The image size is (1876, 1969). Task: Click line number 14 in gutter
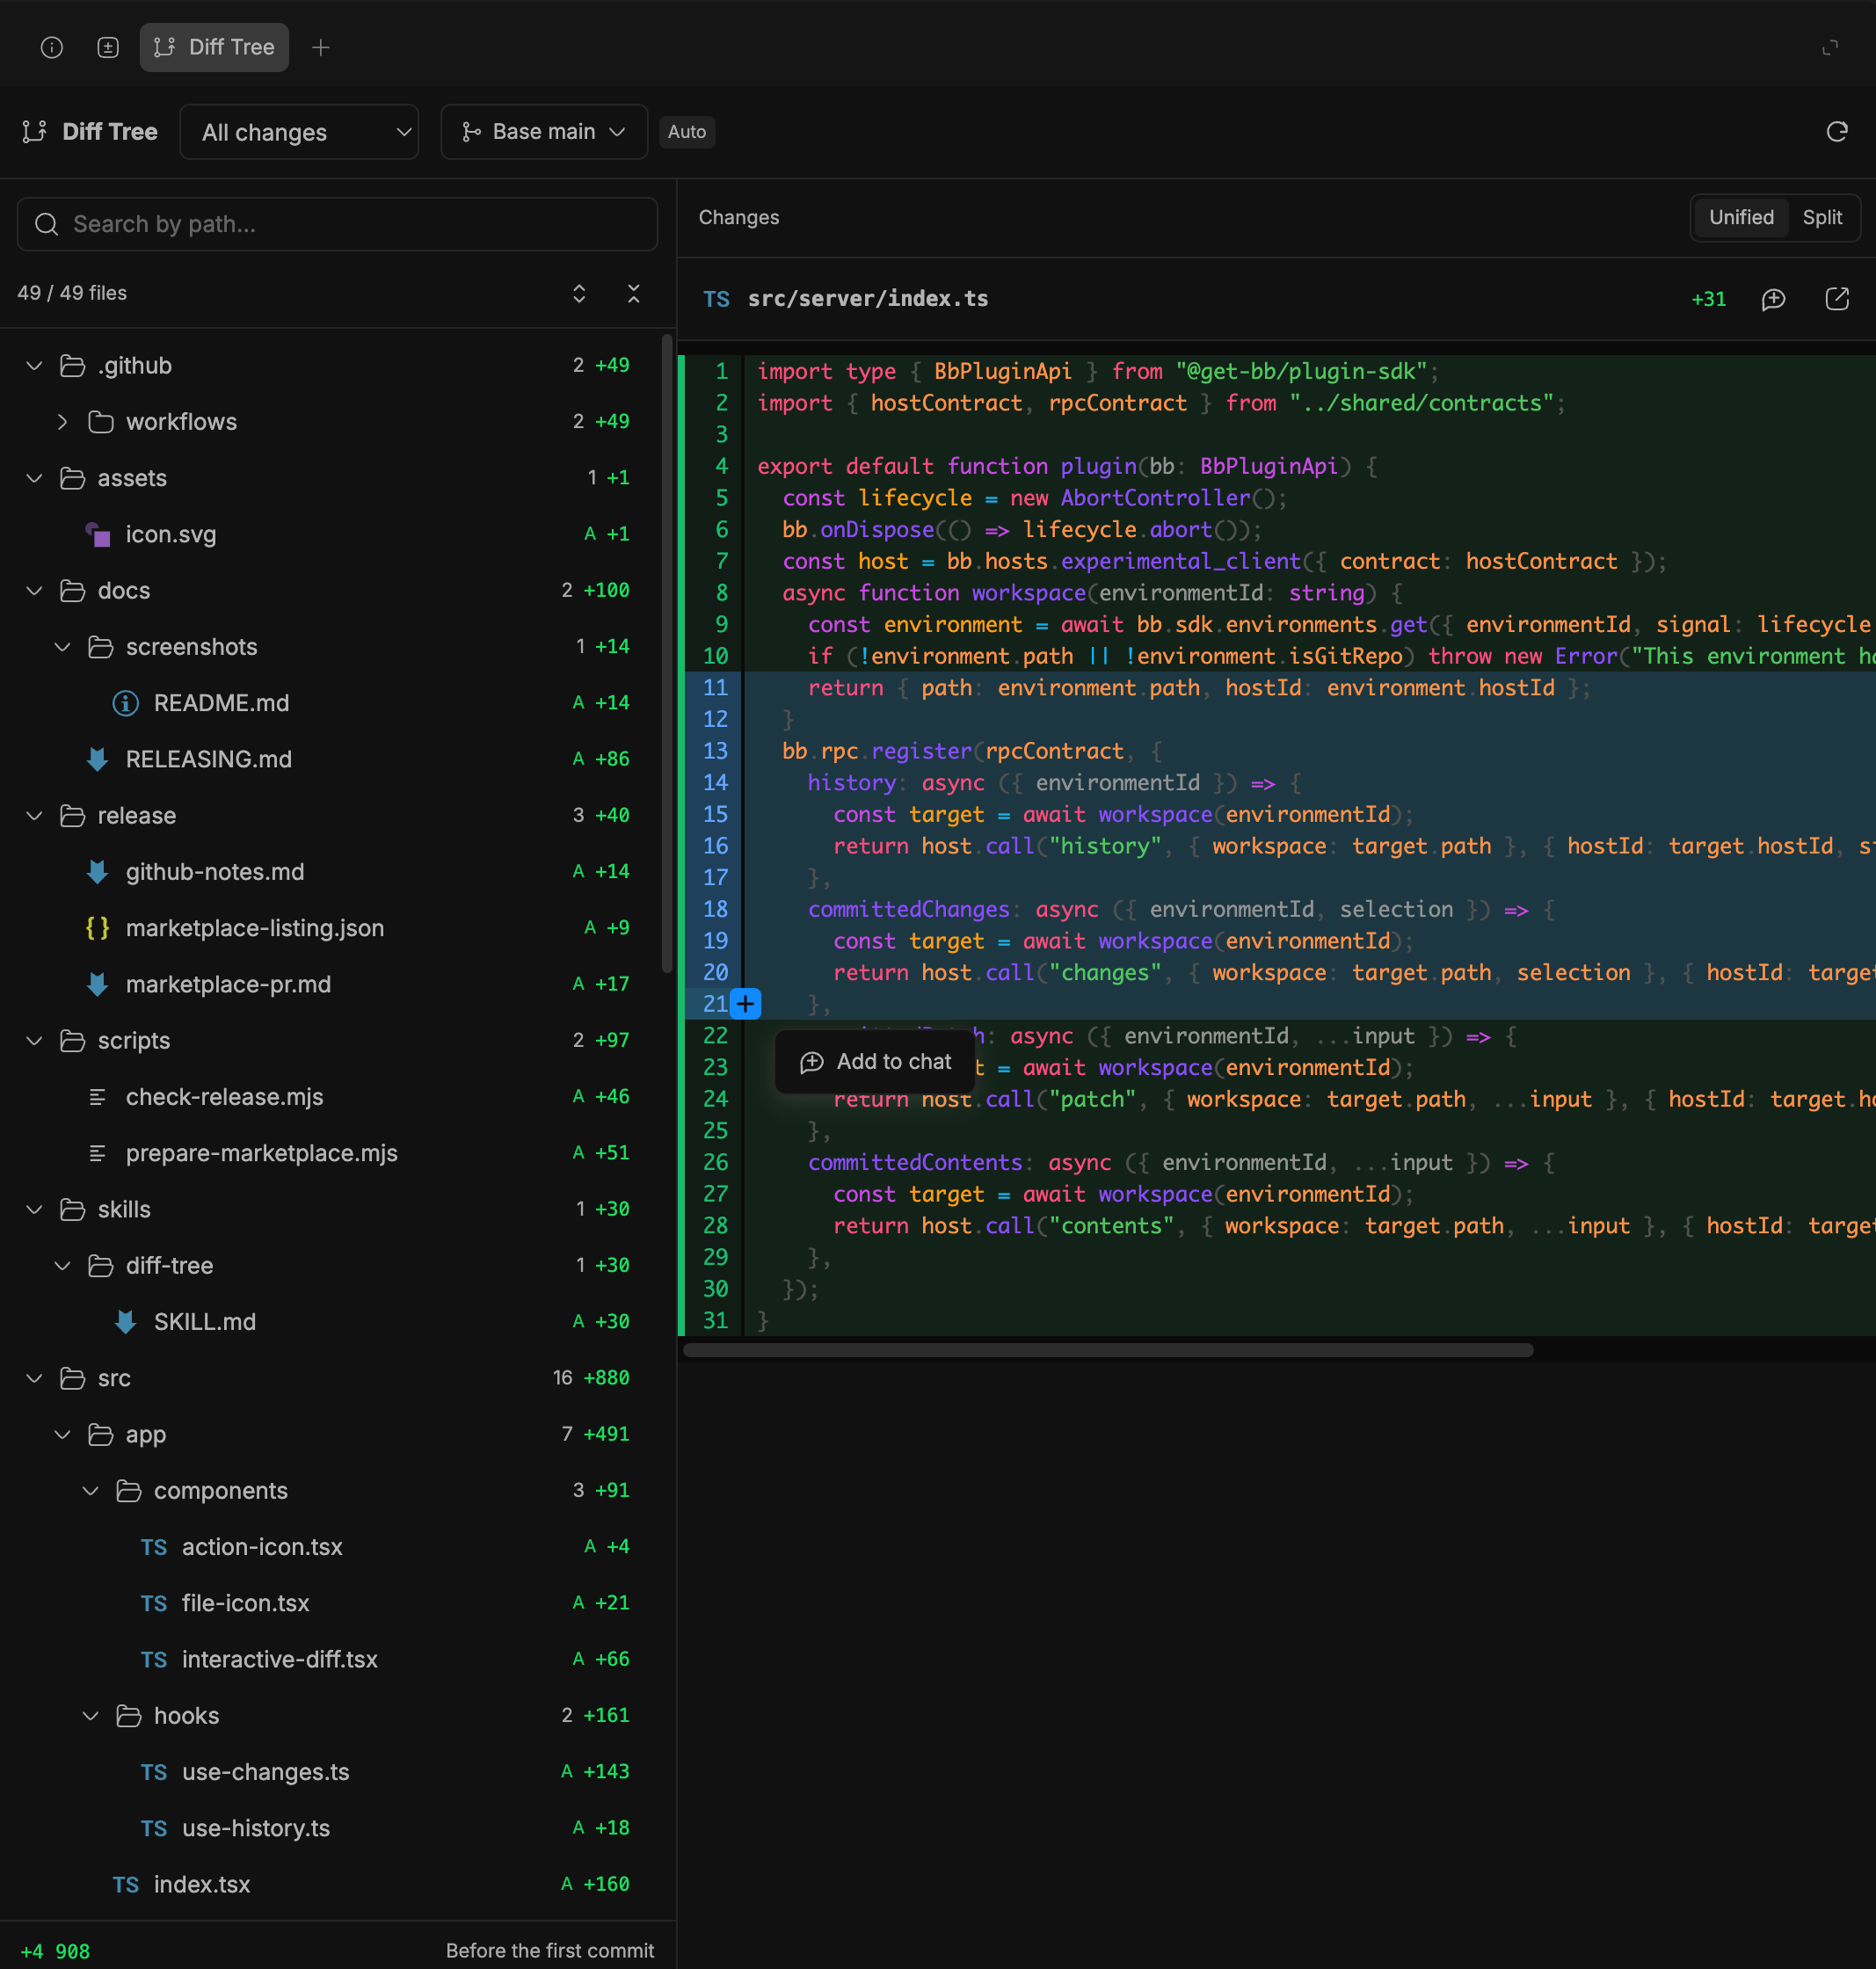(x=715, y=783)
